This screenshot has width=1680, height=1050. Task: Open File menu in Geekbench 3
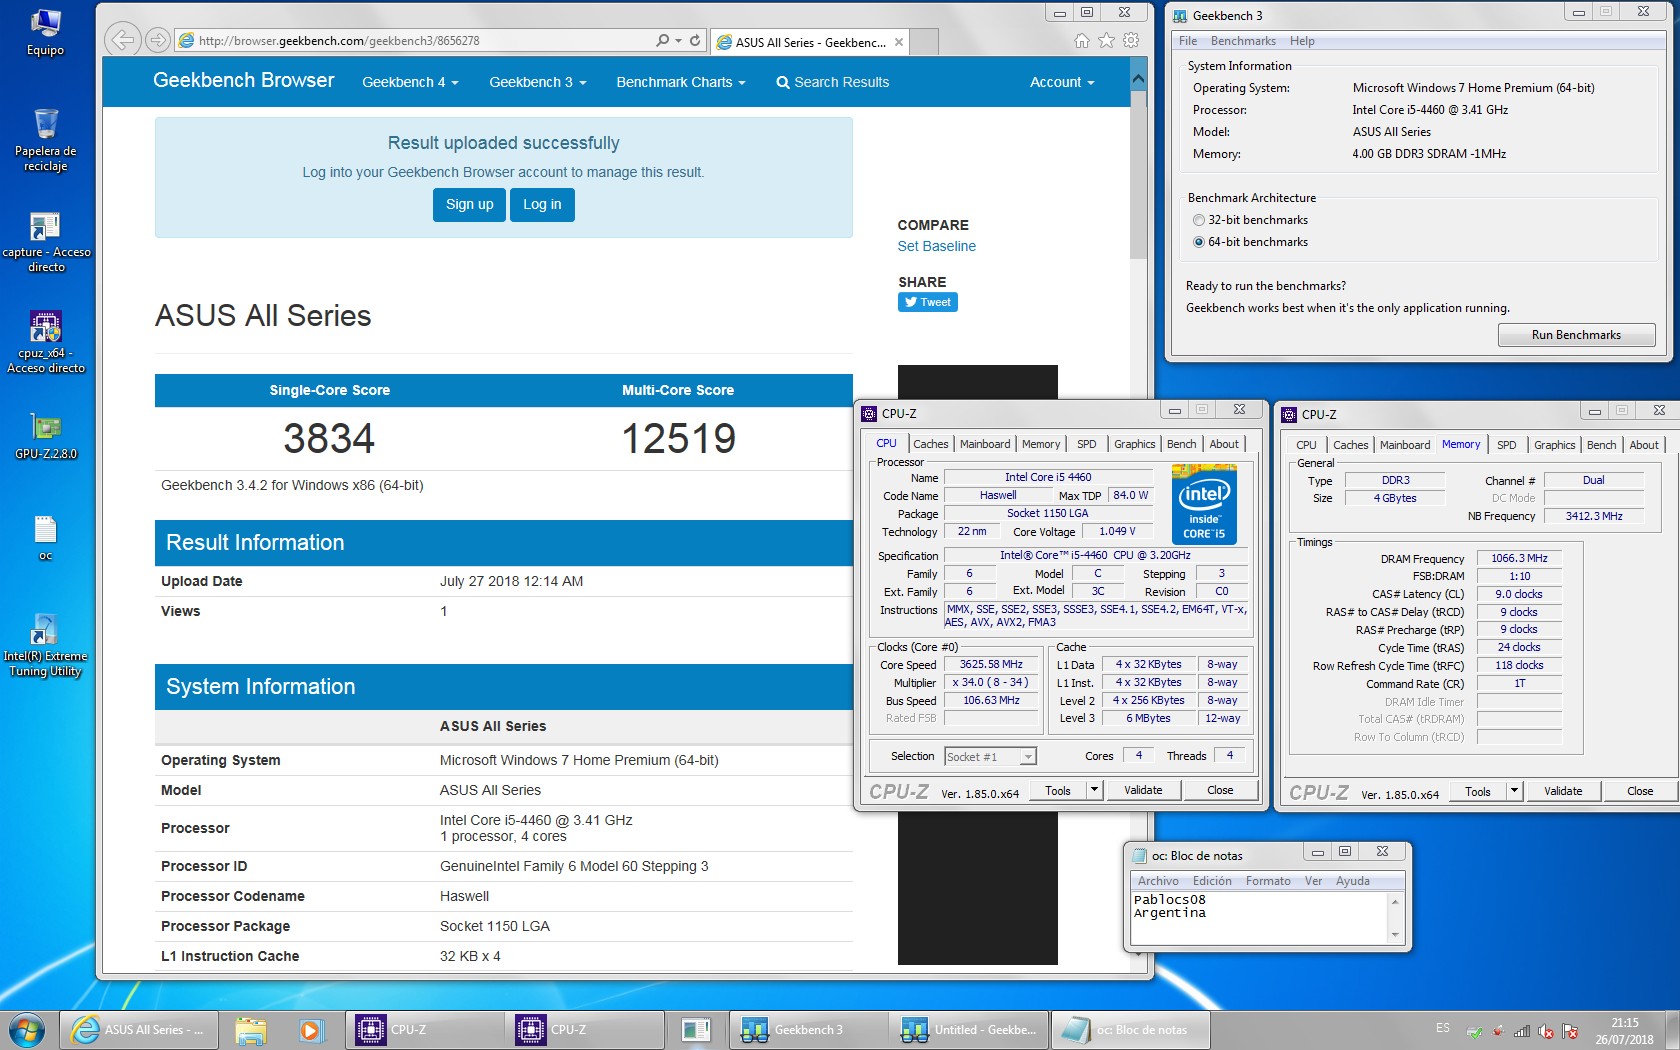pos(1187,41)
